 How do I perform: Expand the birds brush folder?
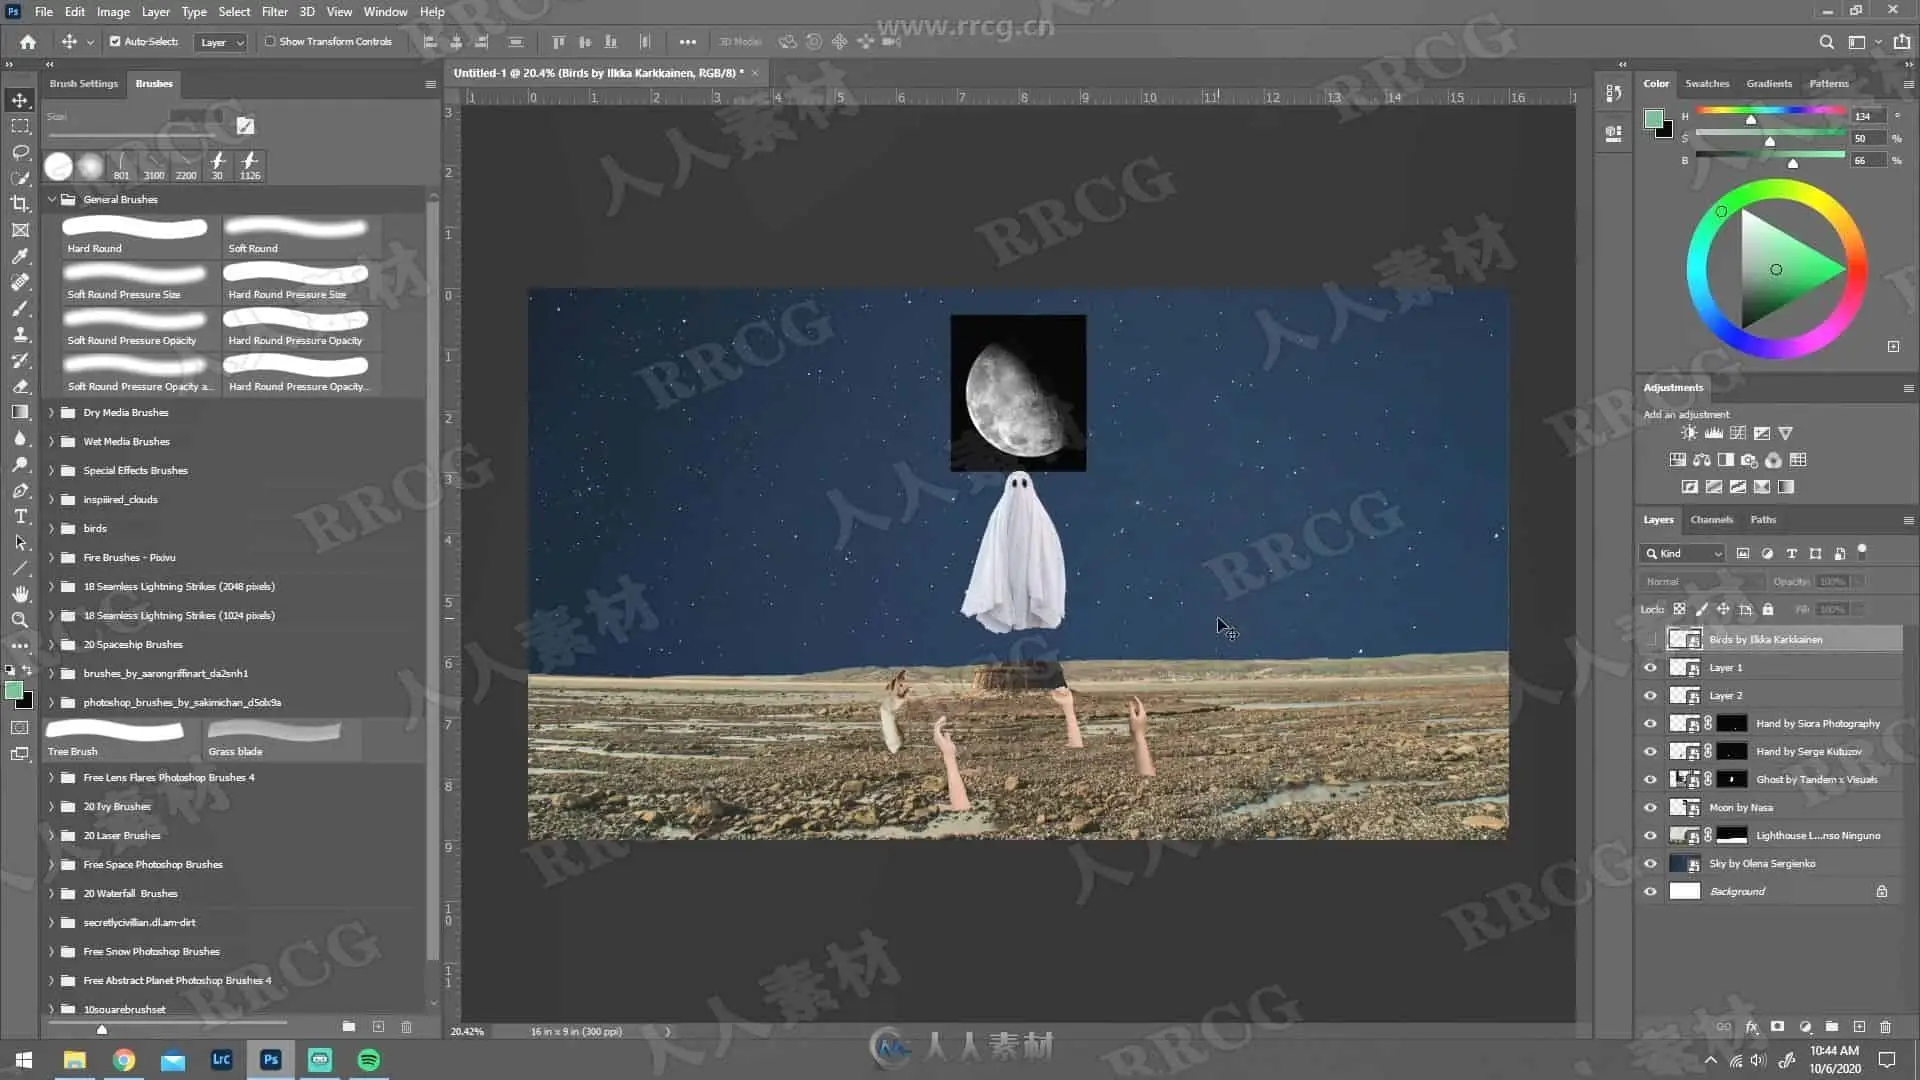pyautogui.click(x=52, y=528)
